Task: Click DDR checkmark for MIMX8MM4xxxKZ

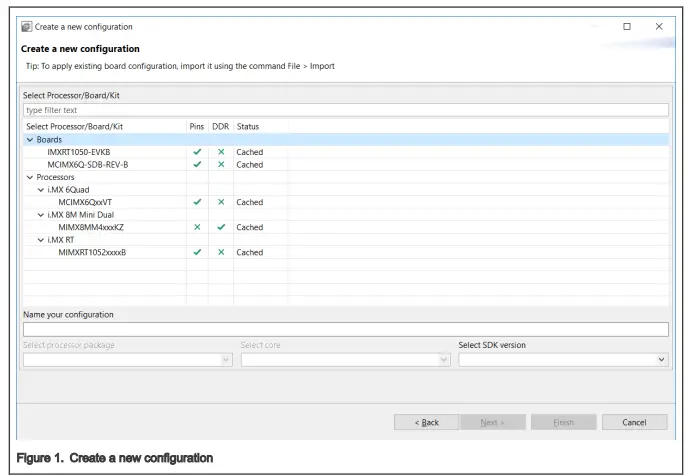Action: coord(221,227)
